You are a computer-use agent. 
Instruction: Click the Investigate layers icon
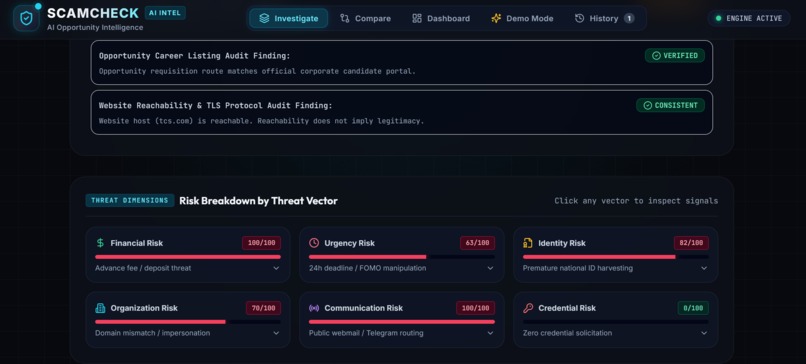(x=264, y=19)
